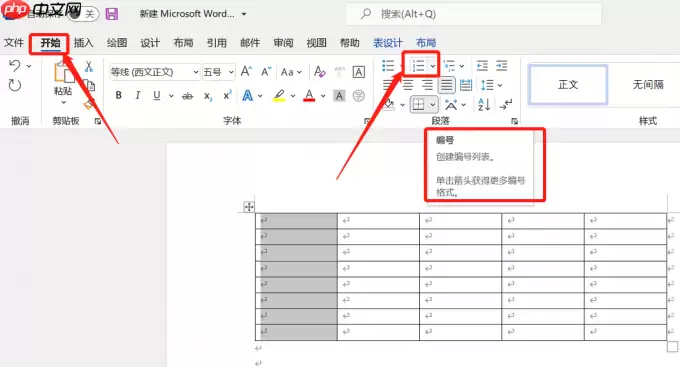This screenshot has height=367, width=680.
Task: Center align the text
Action: (x=408, y=85)
